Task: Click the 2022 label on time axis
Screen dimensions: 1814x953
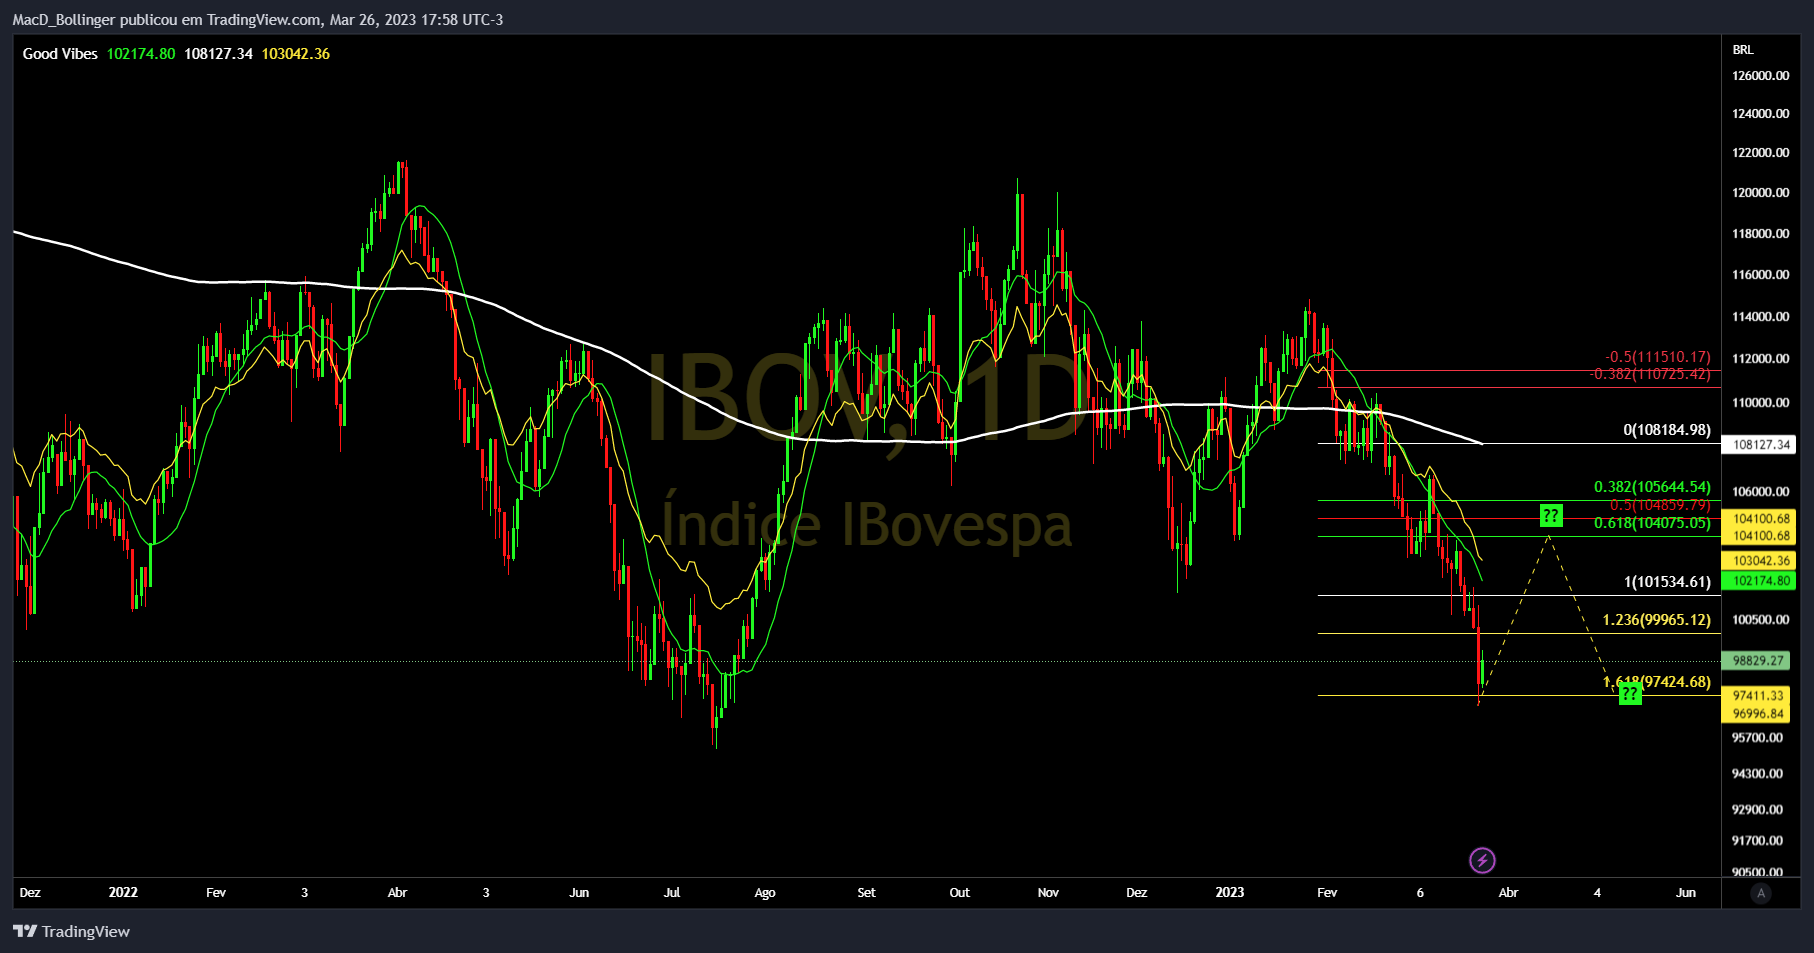Action: pyautogui.click(x=123, y=892)
